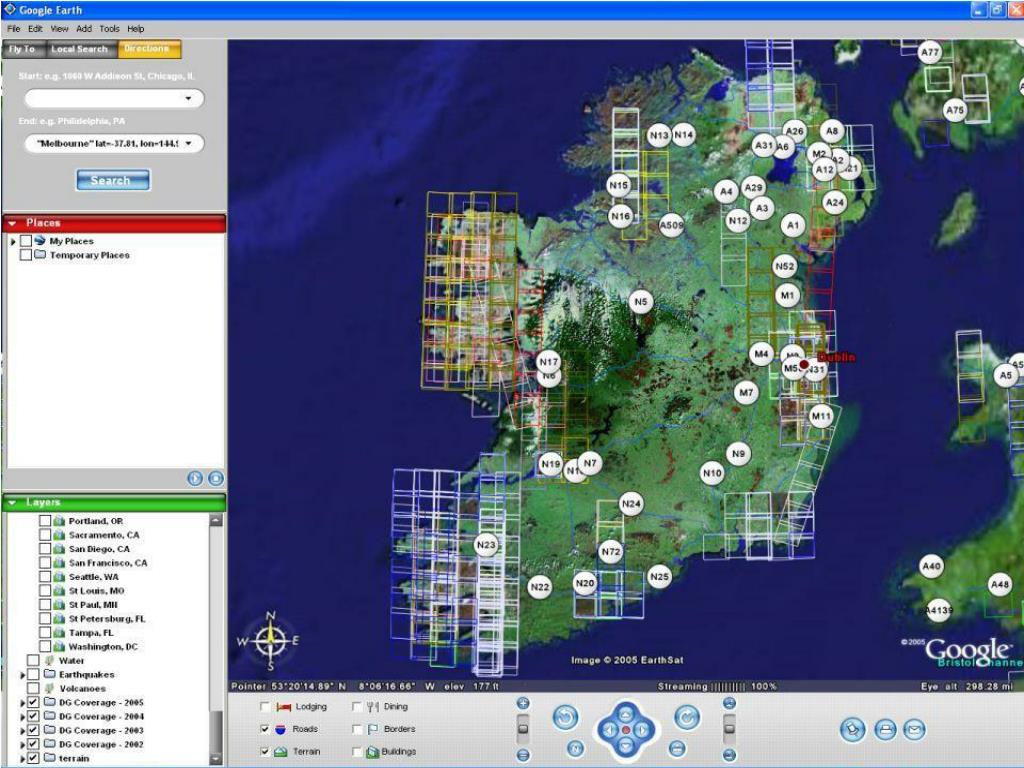1024x768 pixels.
Task: Tilt the view down with bottom button
Action: coord(729,755)
